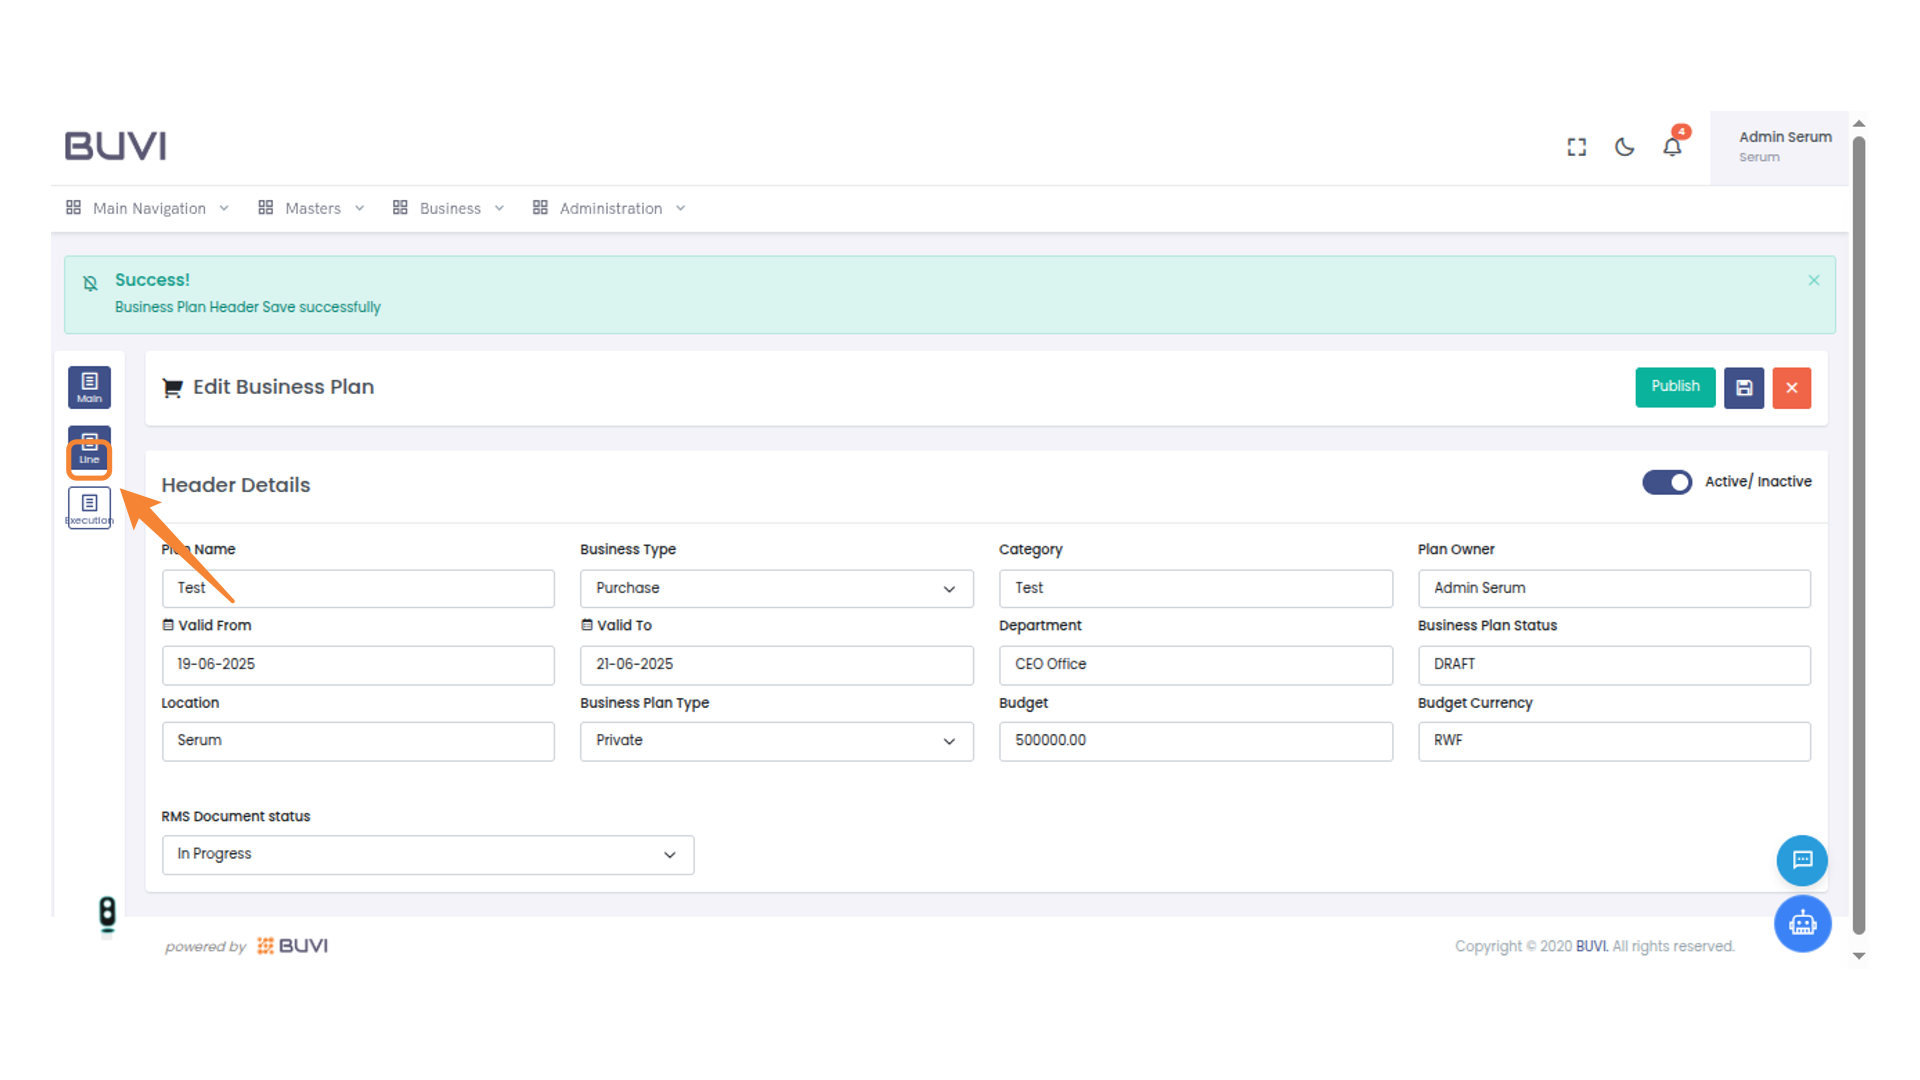The image size is (1920, 1080).
Task: Toggle the Active/Inactive switch
Action: [x=1666, y=482]
